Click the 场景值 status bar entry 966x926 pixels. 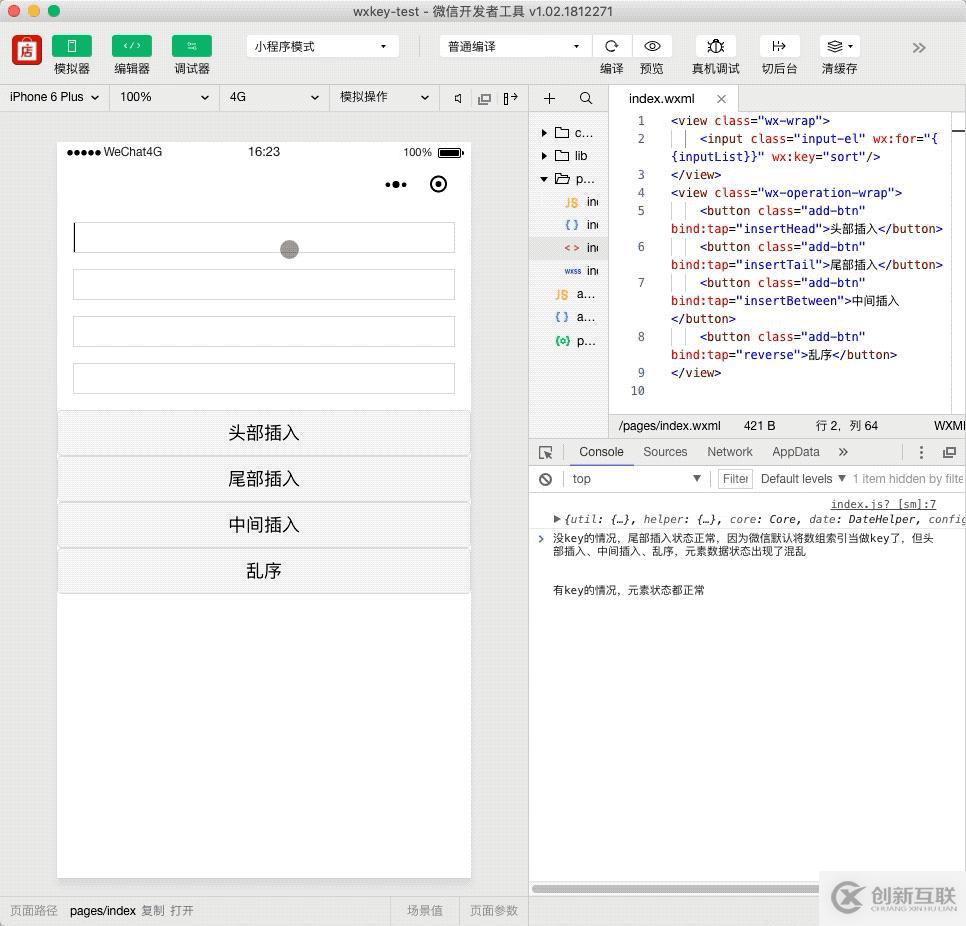pyautogui.click(x=424, y=911)
